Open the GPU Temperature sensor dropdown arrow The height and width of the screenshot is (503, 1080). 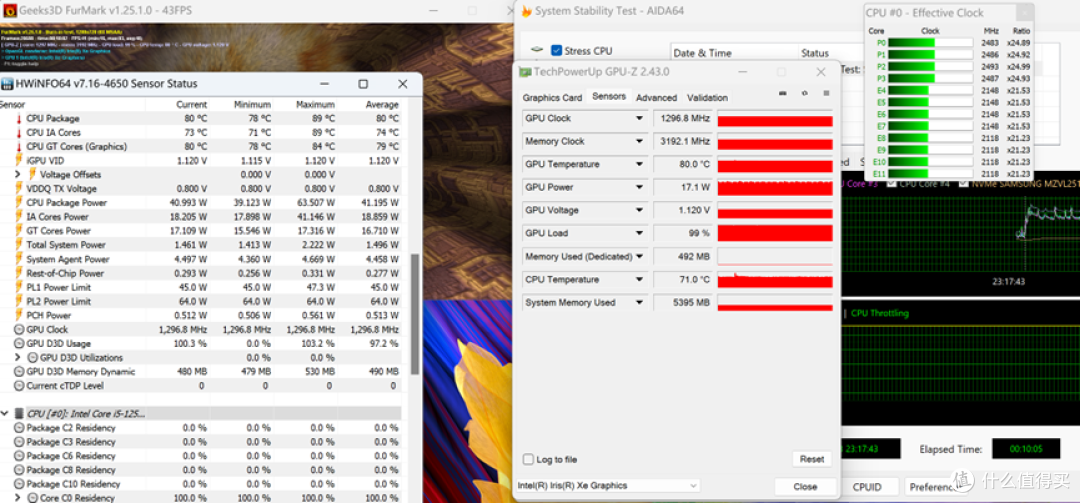[x=640, y=165]
